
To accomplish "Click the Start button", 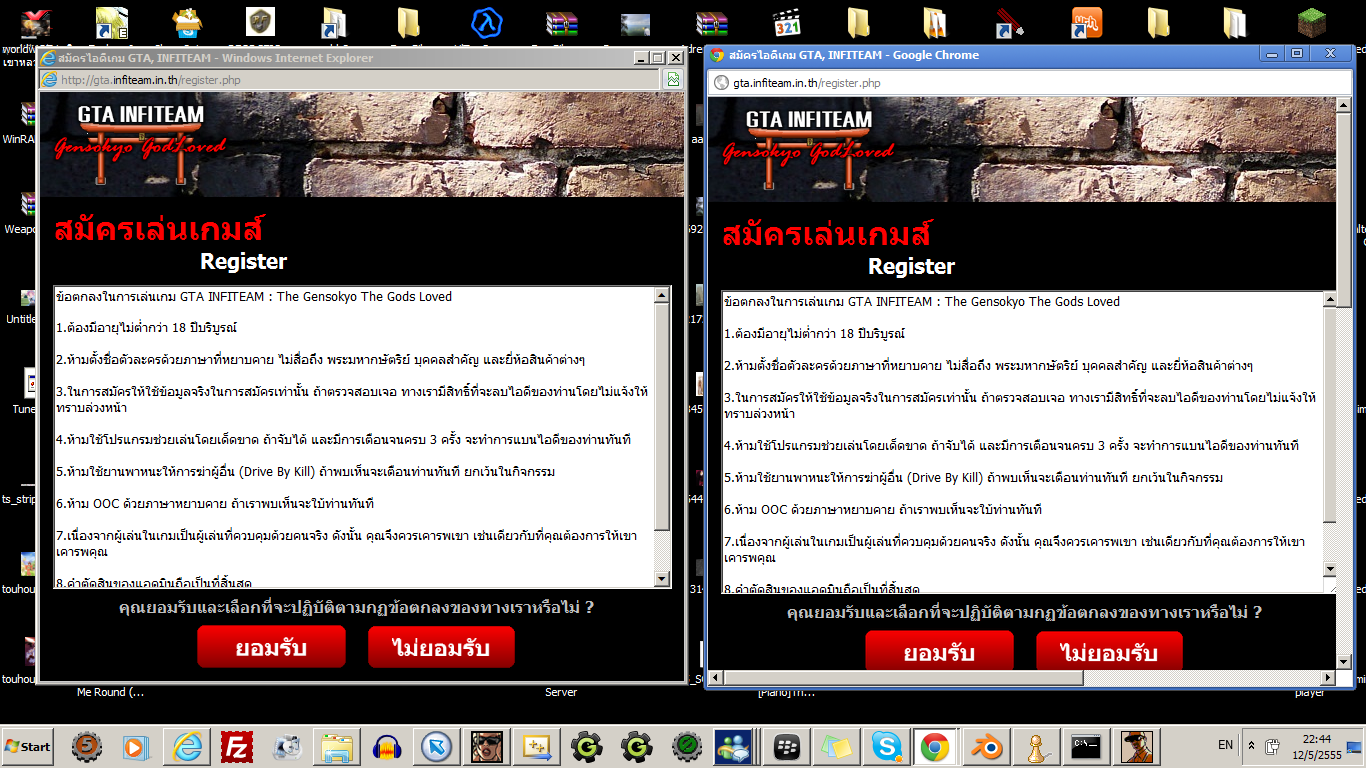I will [x=28, y=746].
